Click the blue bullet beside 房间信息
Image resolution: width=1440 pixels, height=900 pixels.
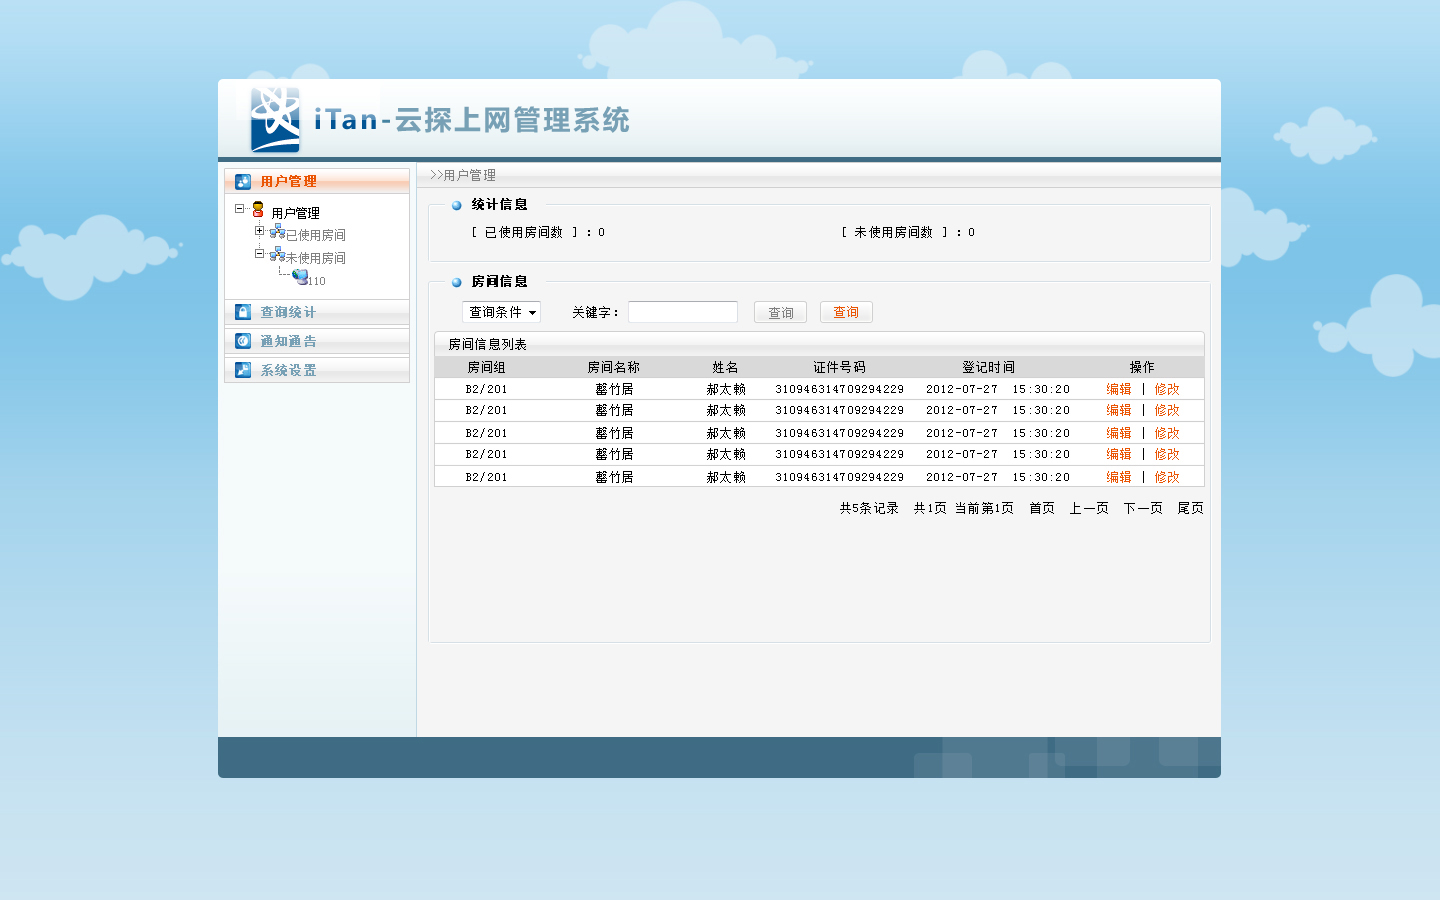pos(457,282)
